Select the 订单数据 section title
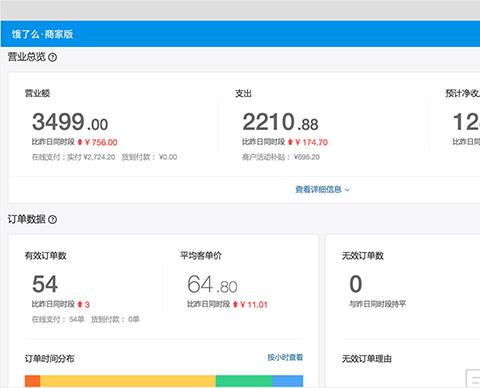 (x=27, y=219)
